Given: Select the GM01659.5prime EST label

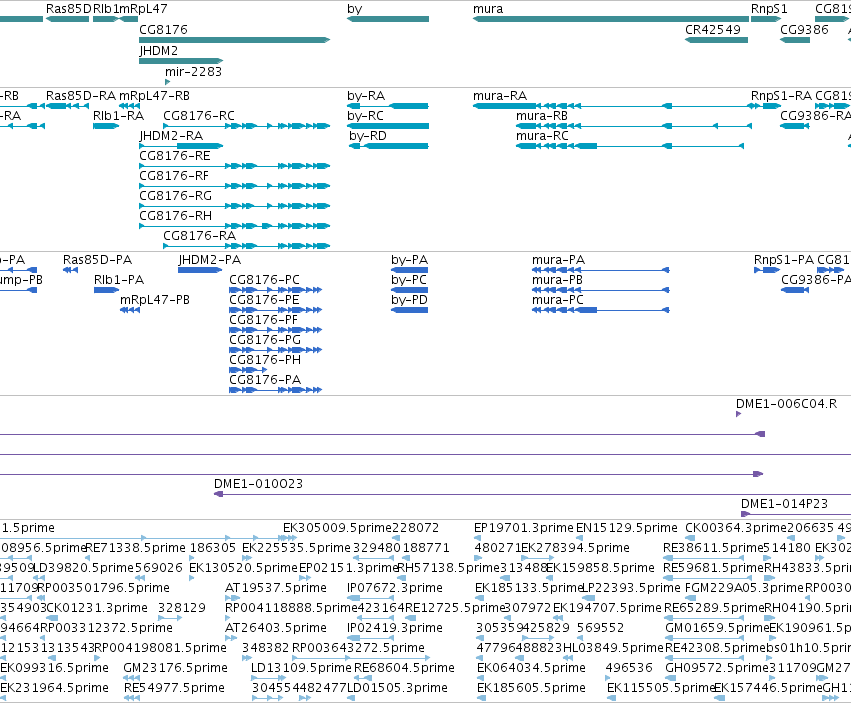Looking at the screenshot, I should [x=717, y=628].
